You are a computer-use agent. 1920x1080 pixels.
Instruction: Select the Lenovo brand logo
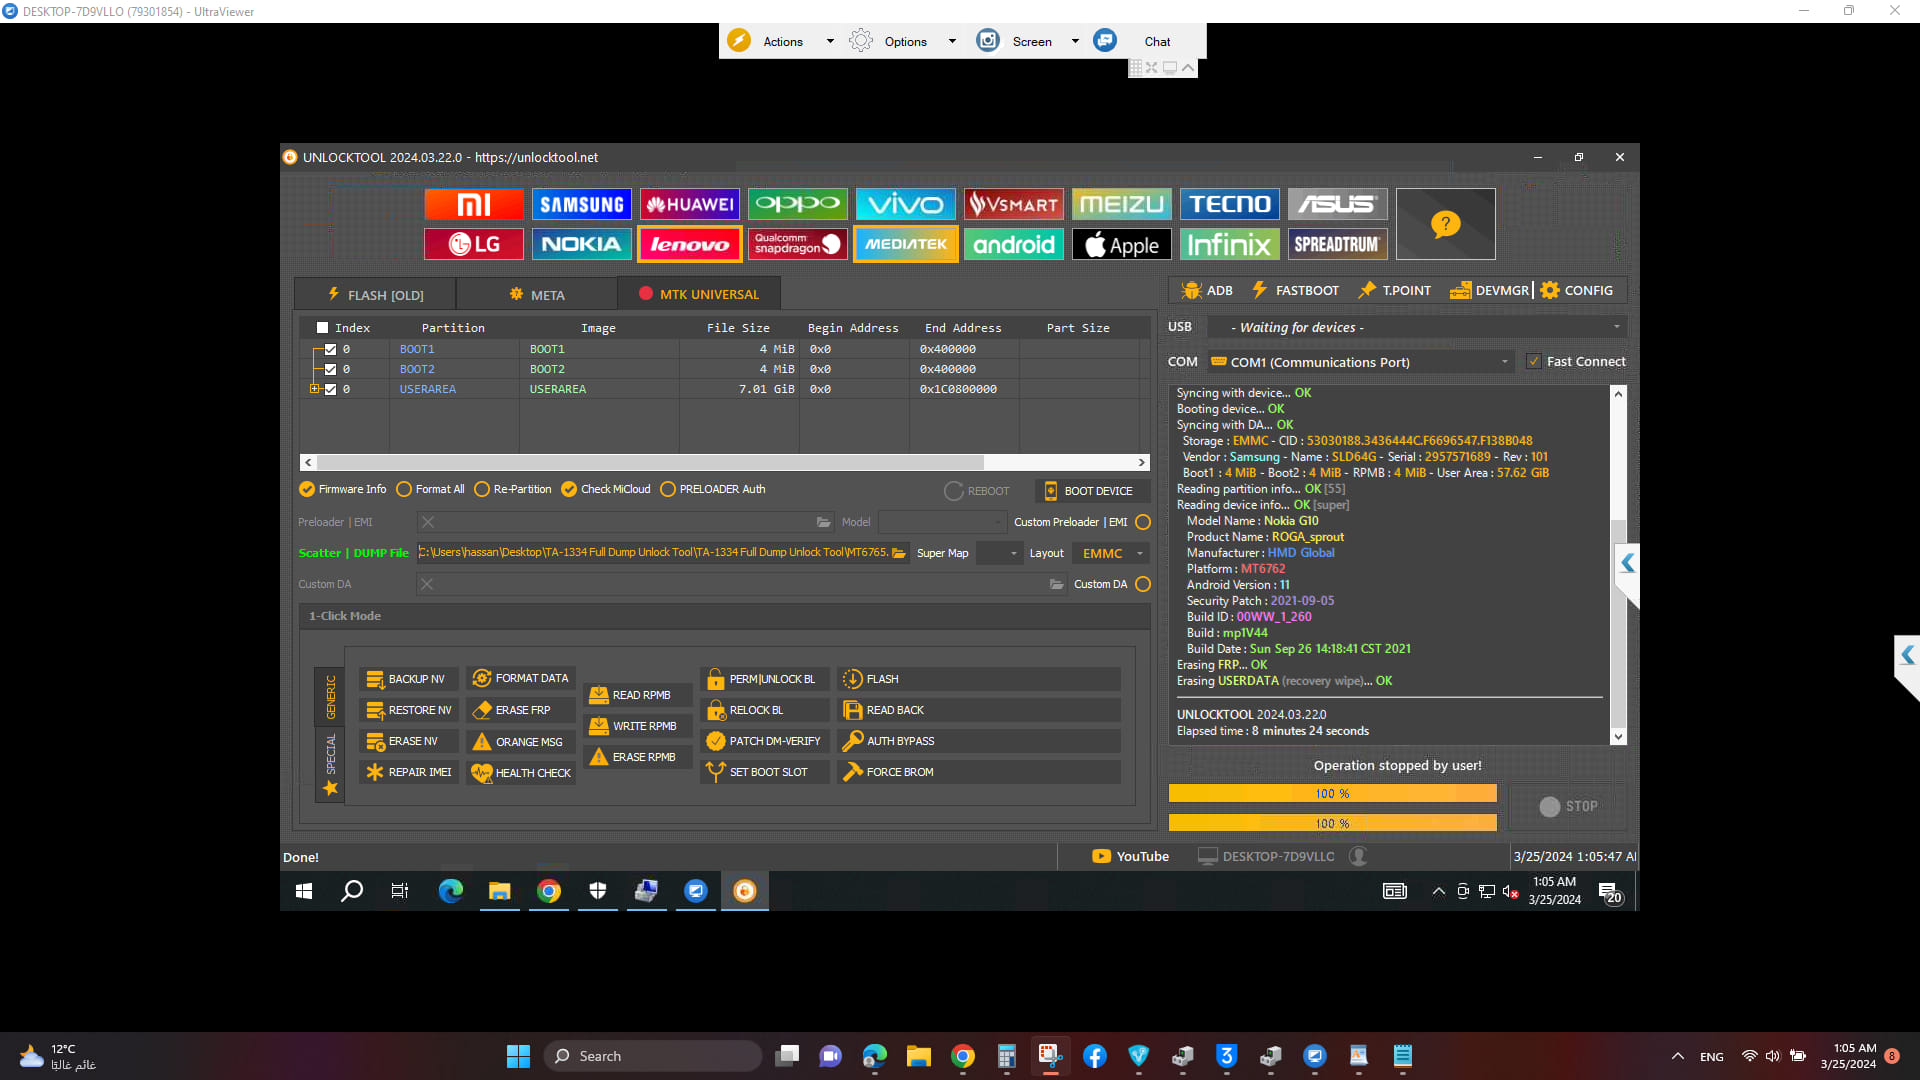690,244
